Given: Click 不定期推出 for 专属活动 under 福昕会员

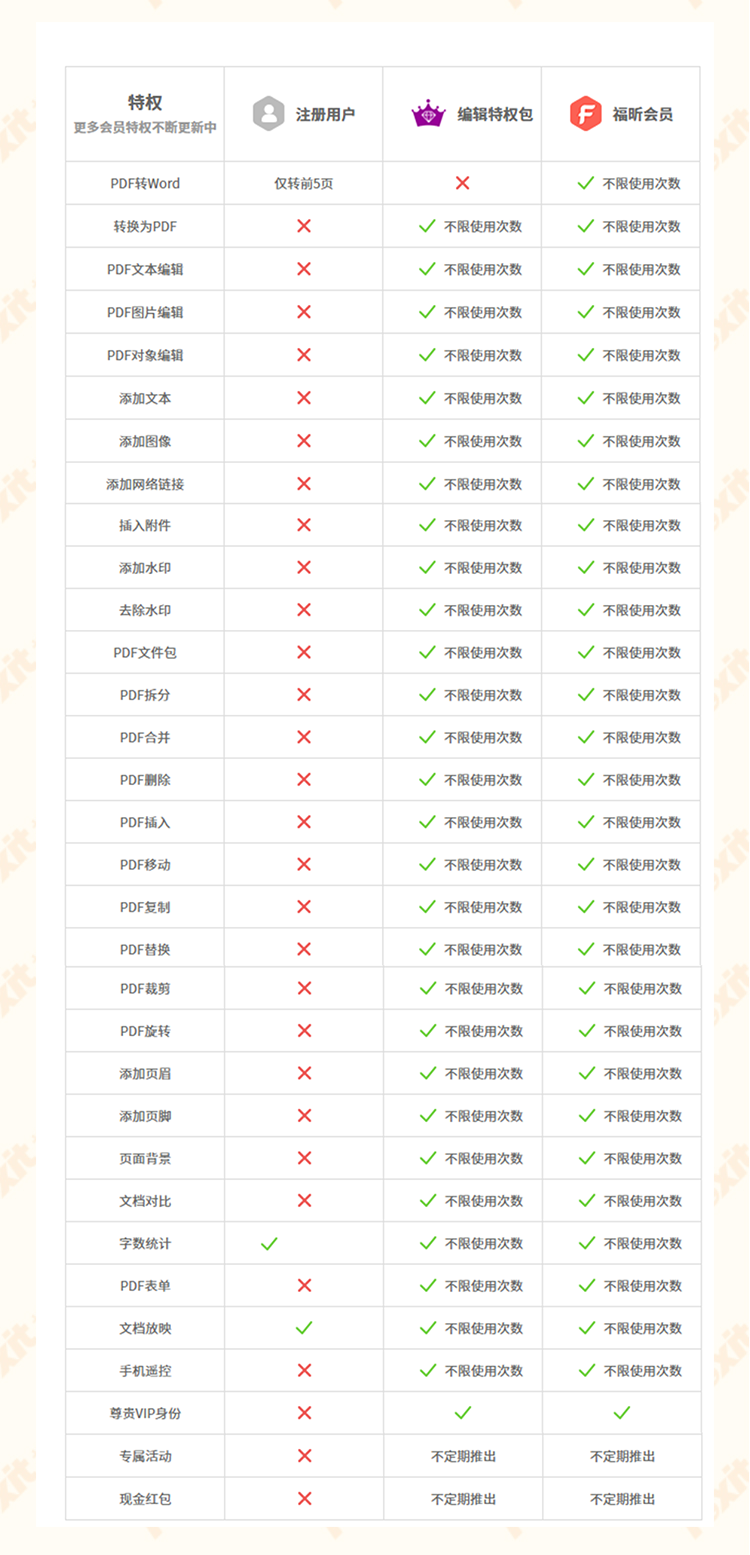Looking at the screenshot, I should 622,1456.
